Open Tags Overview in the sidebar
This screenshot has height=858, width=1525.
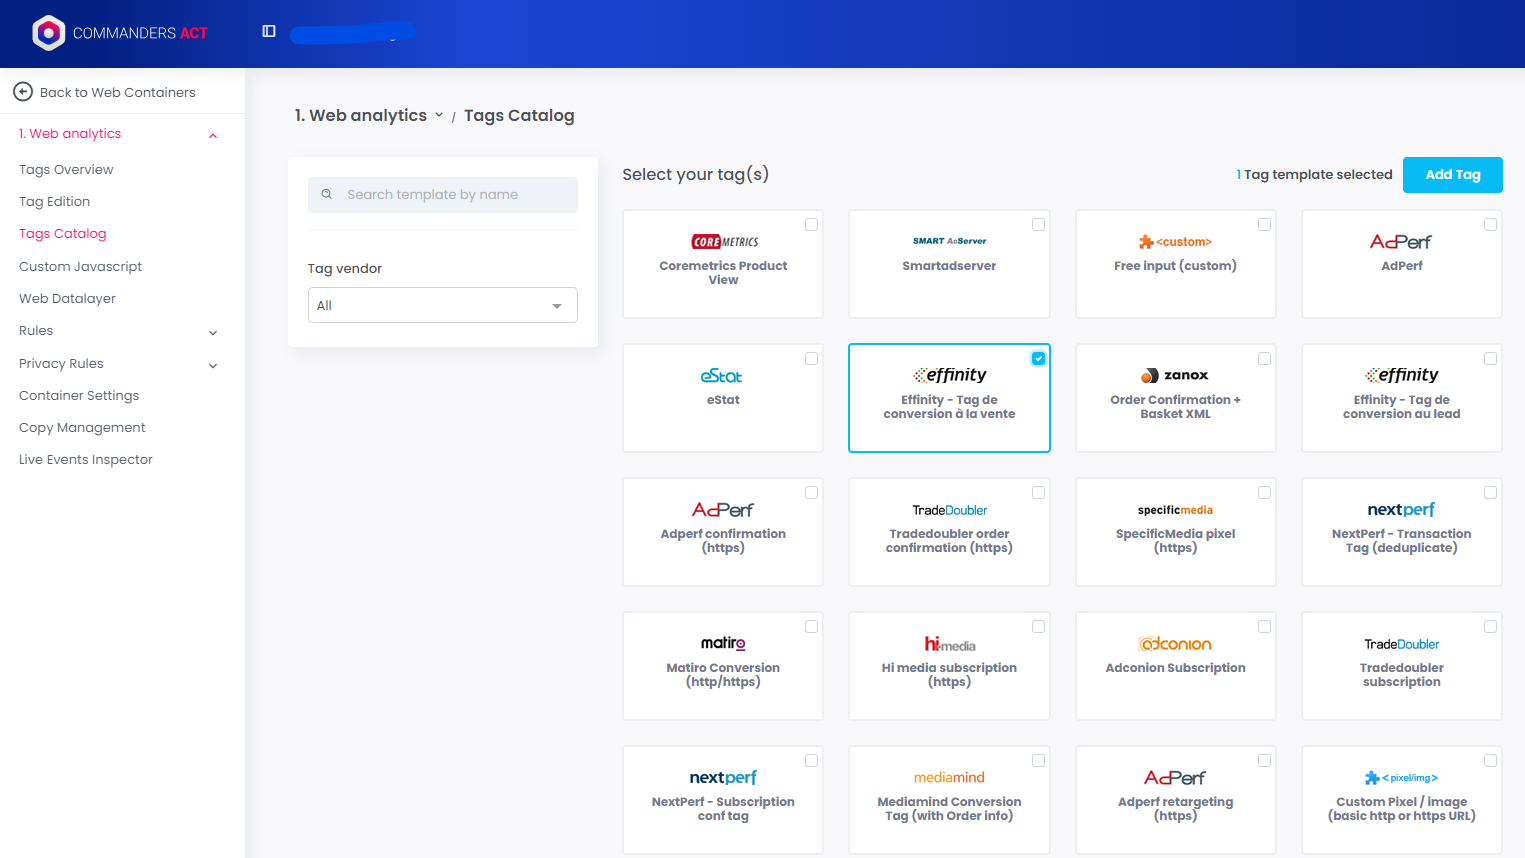[66, 170]
